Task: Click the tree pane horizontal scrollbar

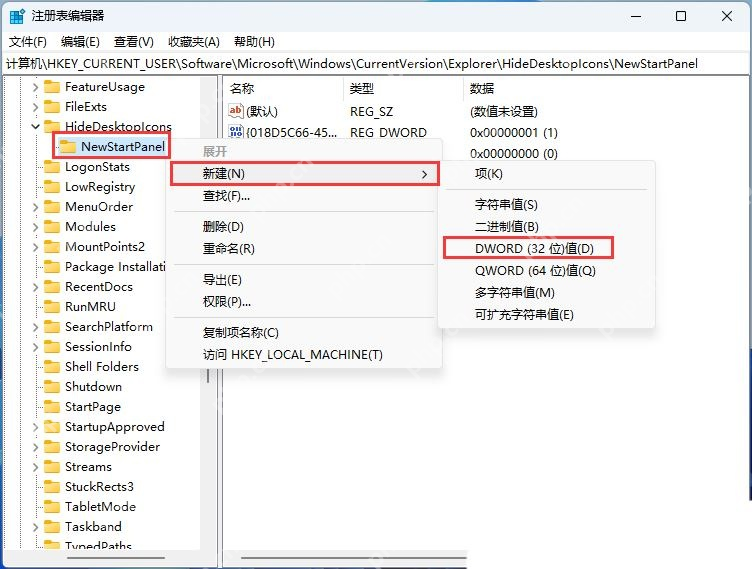Action: [116, 558]
